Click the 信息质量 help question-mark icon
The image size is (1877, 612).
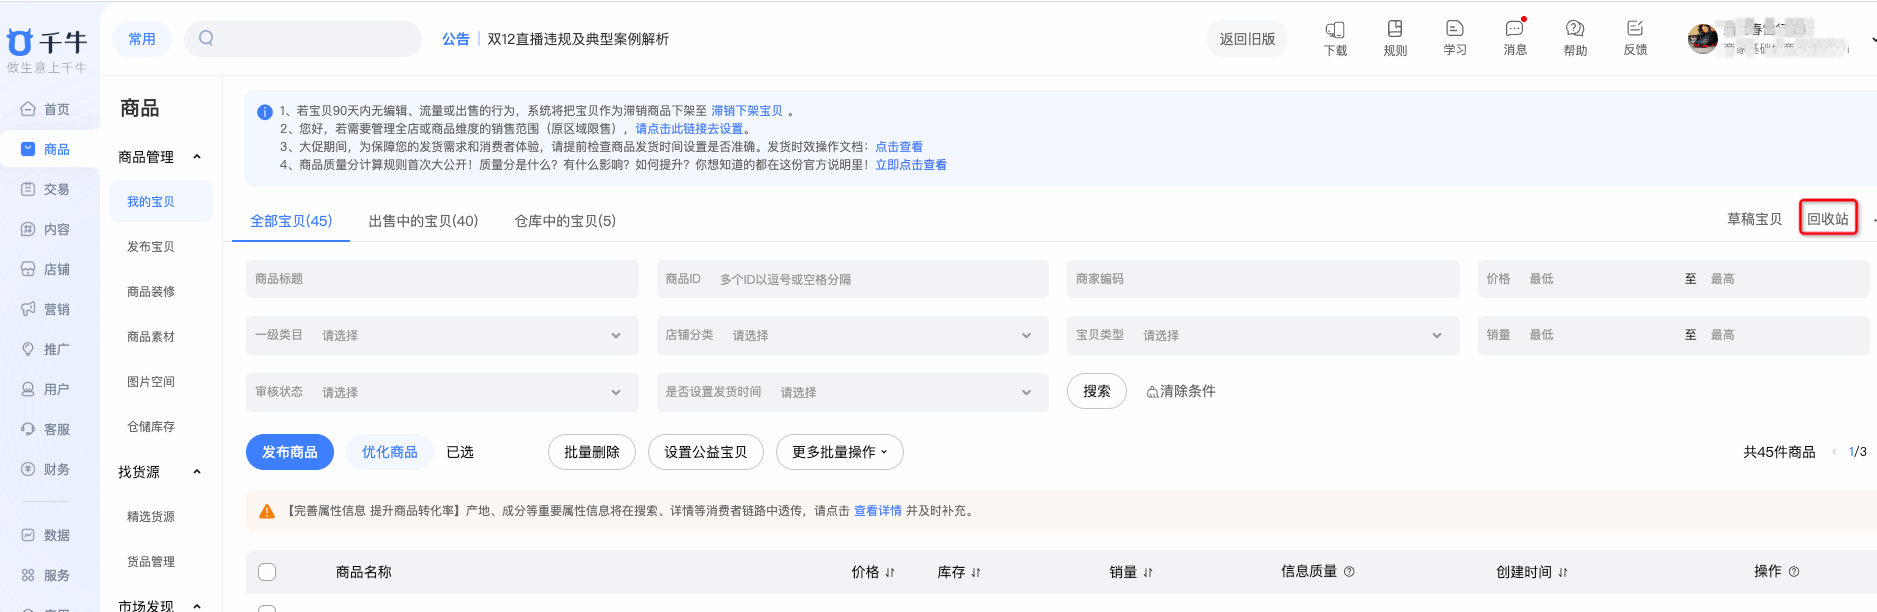coord(1349,572)
